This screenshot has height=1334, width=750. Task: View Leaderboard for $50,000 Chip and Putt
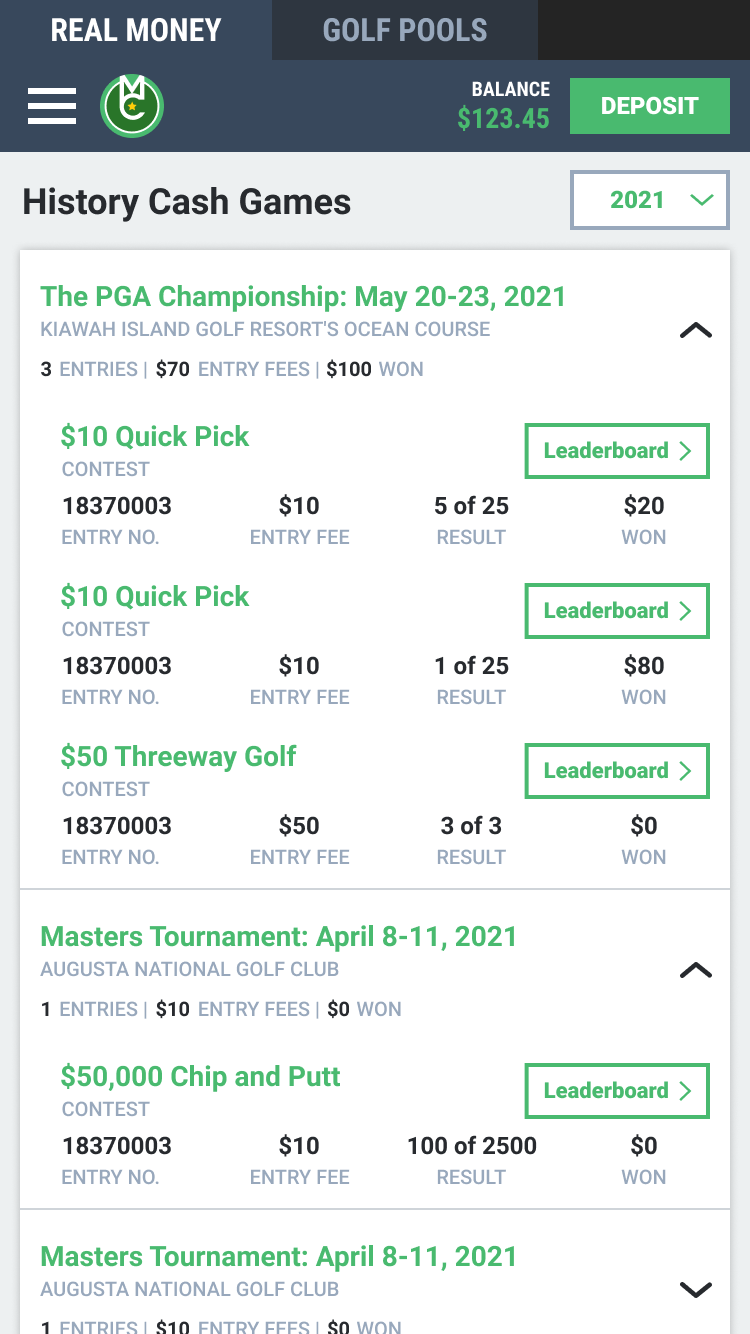click(617, 1091)
